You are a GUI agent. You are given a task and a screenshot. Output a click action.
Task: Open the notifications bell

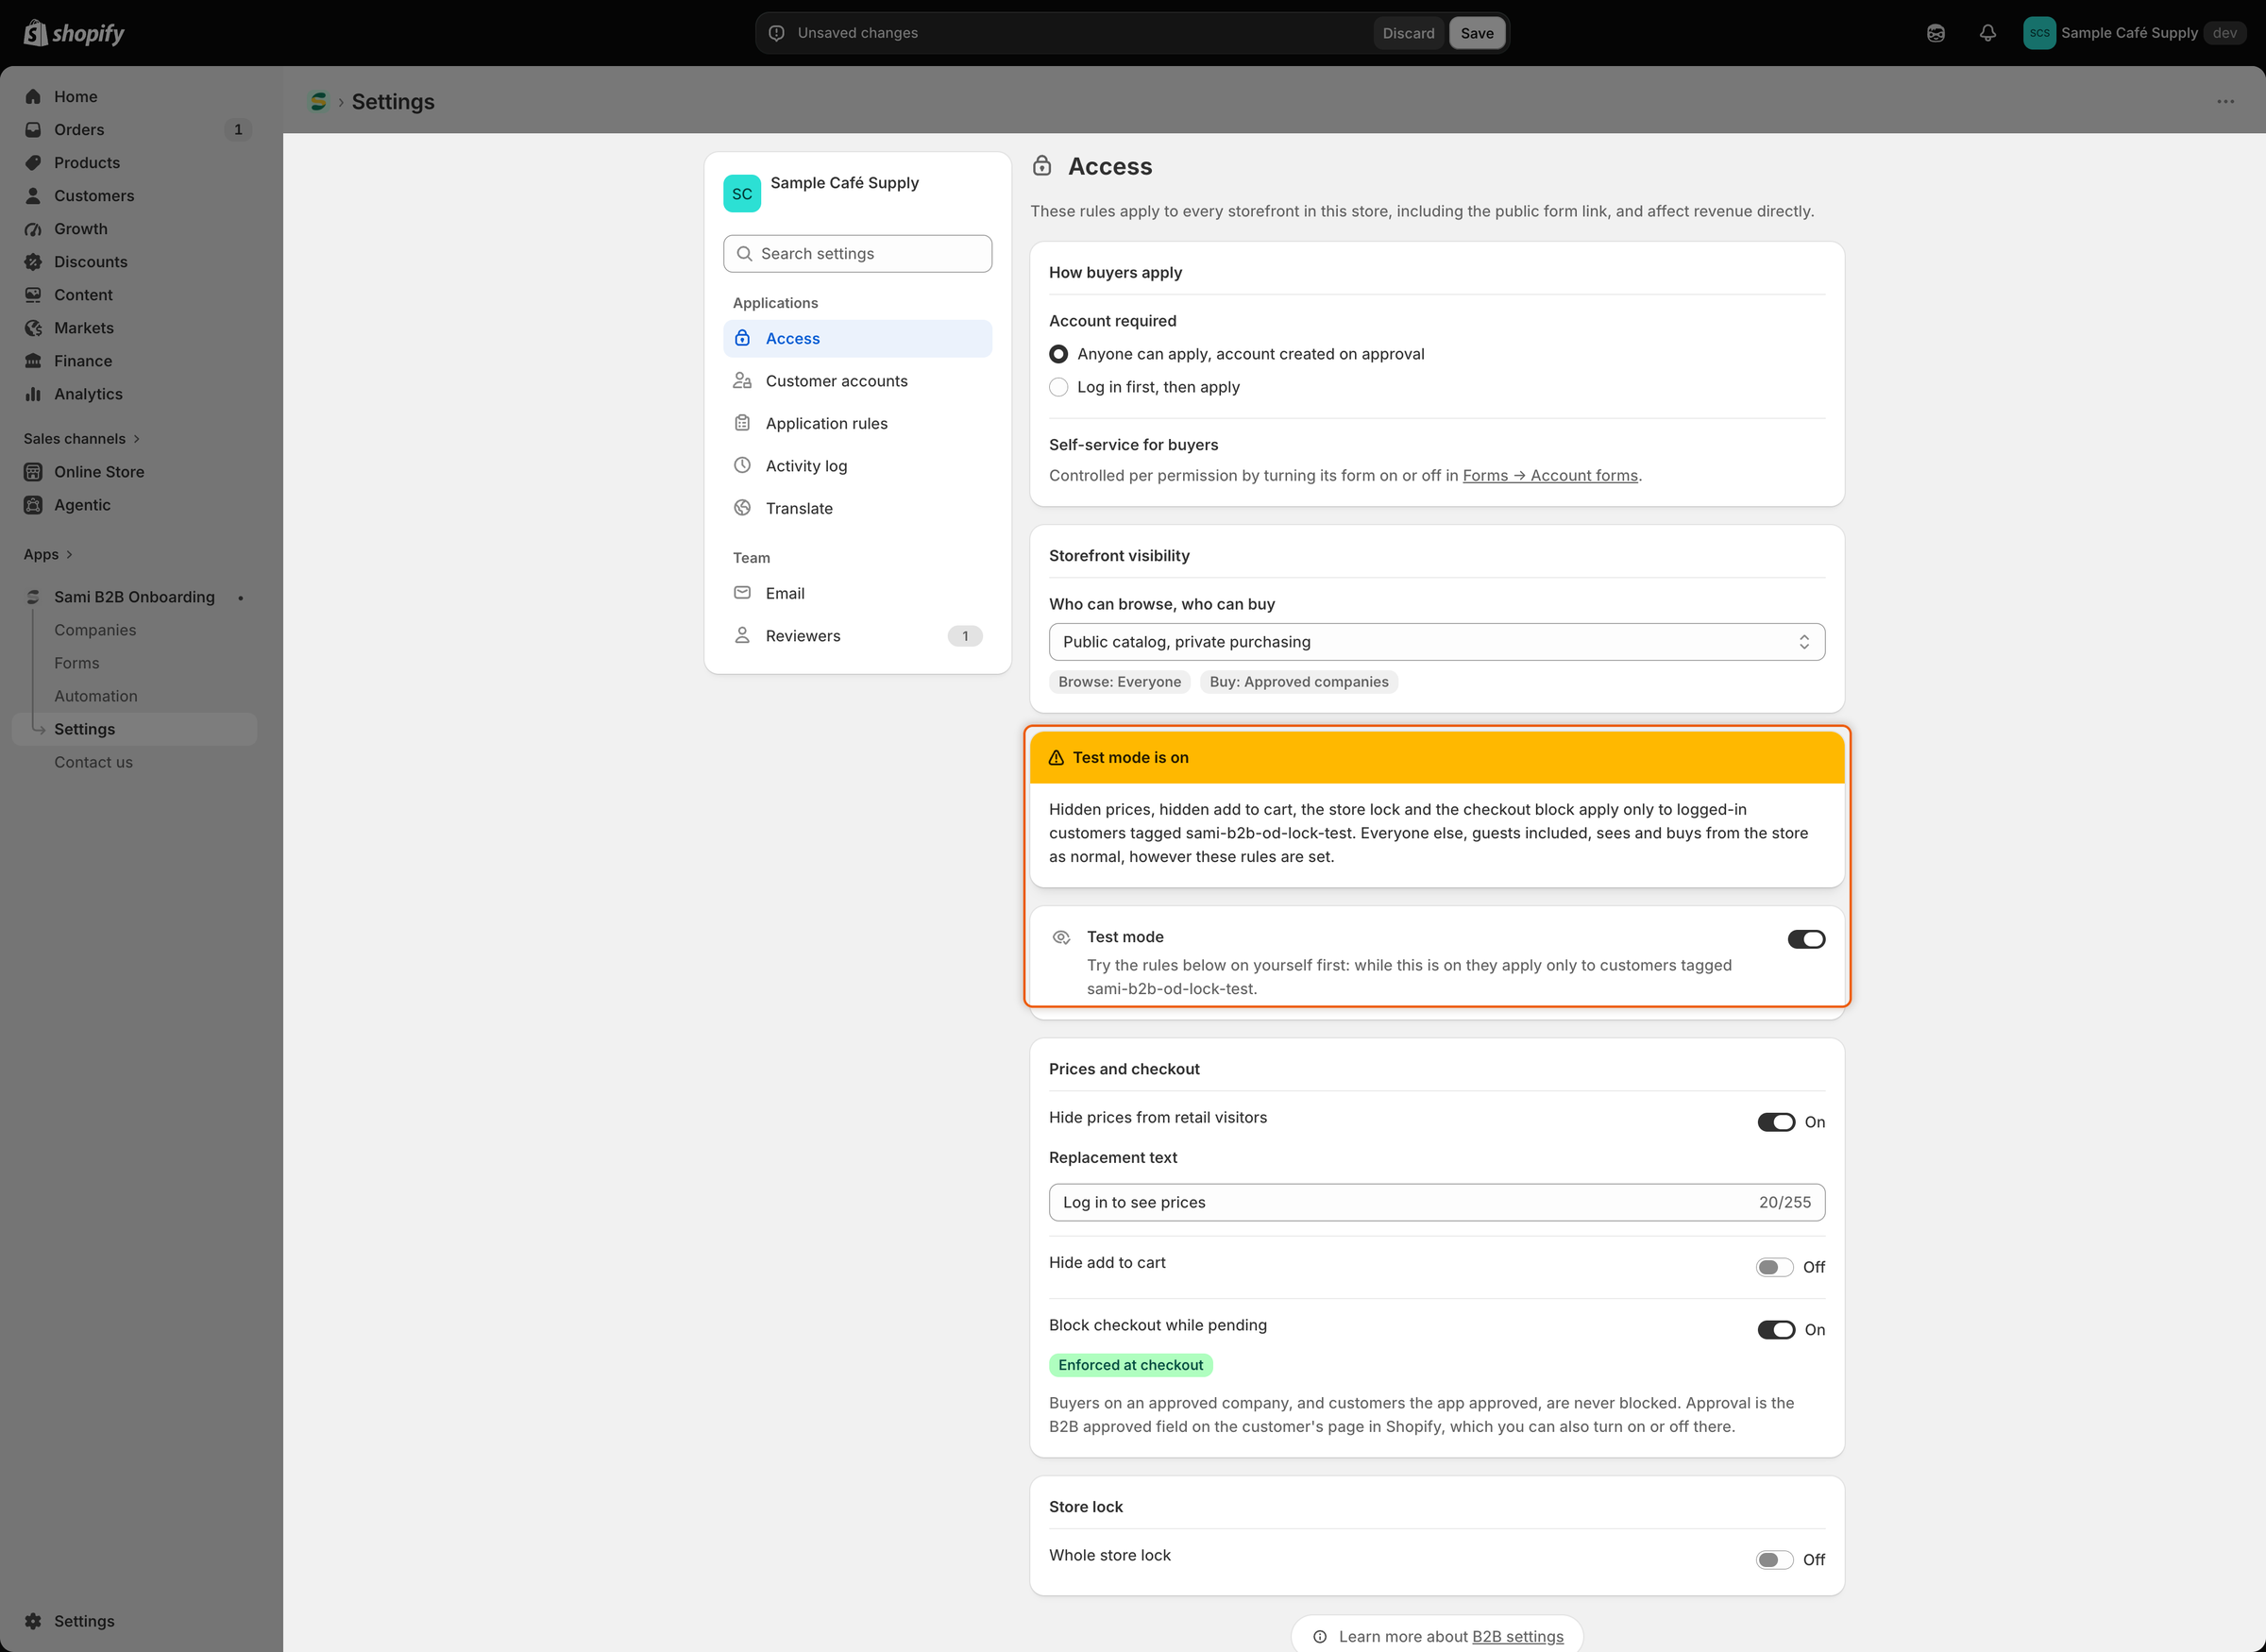pyautogui.click(x=1988, y=33)
